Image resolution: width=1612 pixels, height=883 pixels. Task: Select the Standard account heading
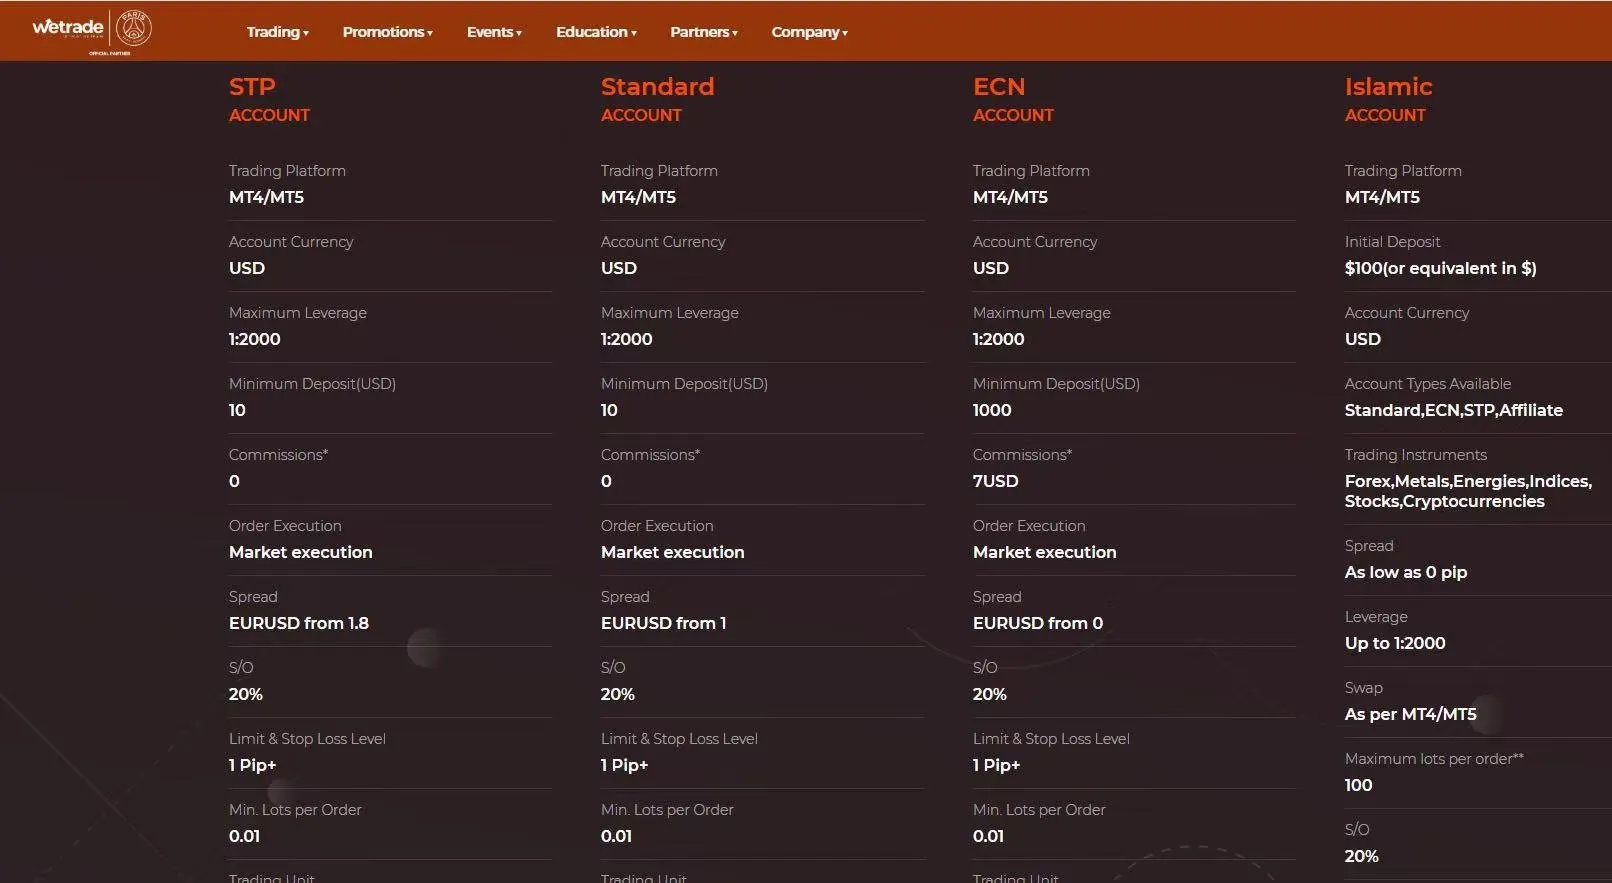pyautogui.click(x=657, y=99)
